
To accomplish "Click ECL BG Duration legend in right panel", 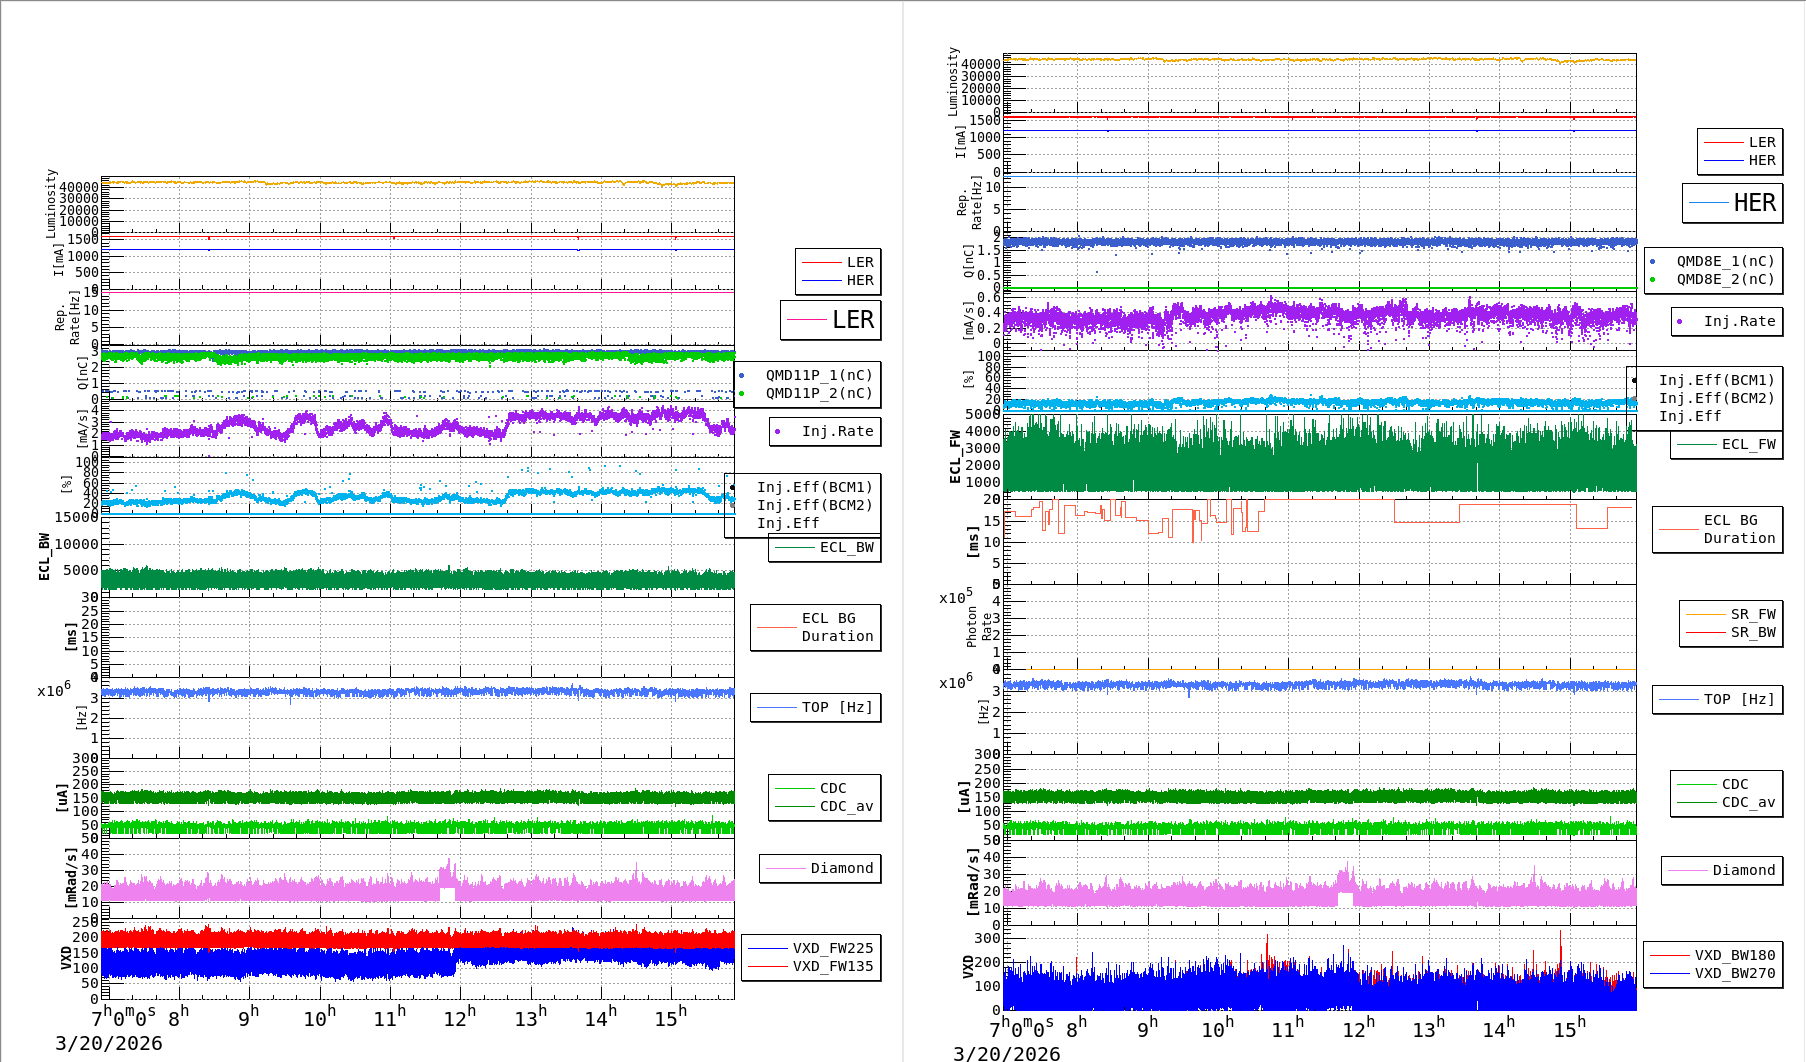I will coord(1738,529).
